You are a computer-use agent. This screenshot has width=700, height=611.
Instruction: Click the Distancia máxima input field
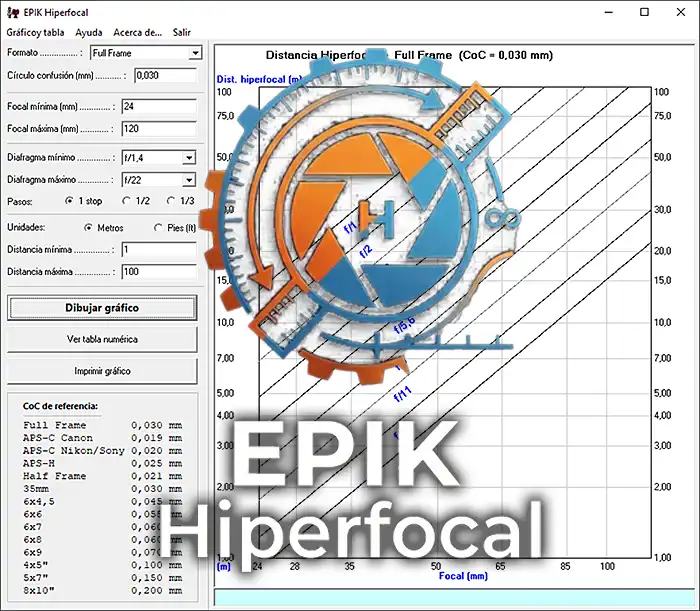click(159, 272)
